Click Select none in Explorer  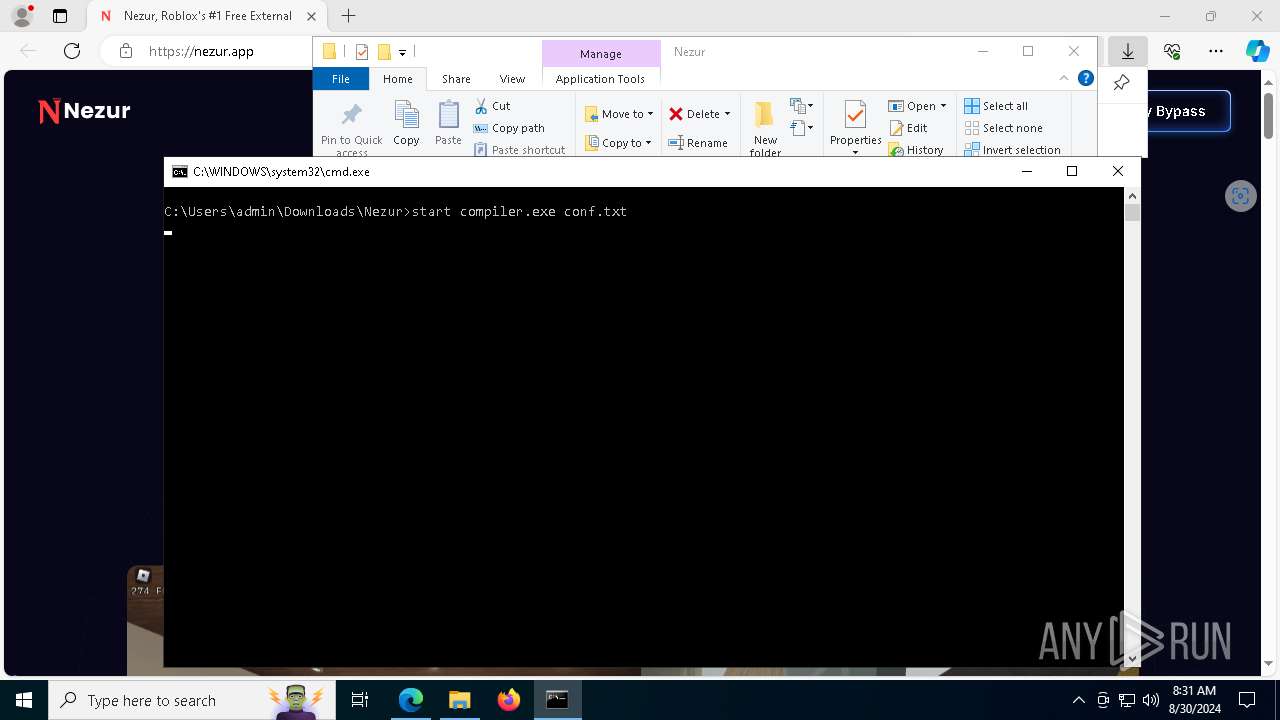coord(1003,128)
